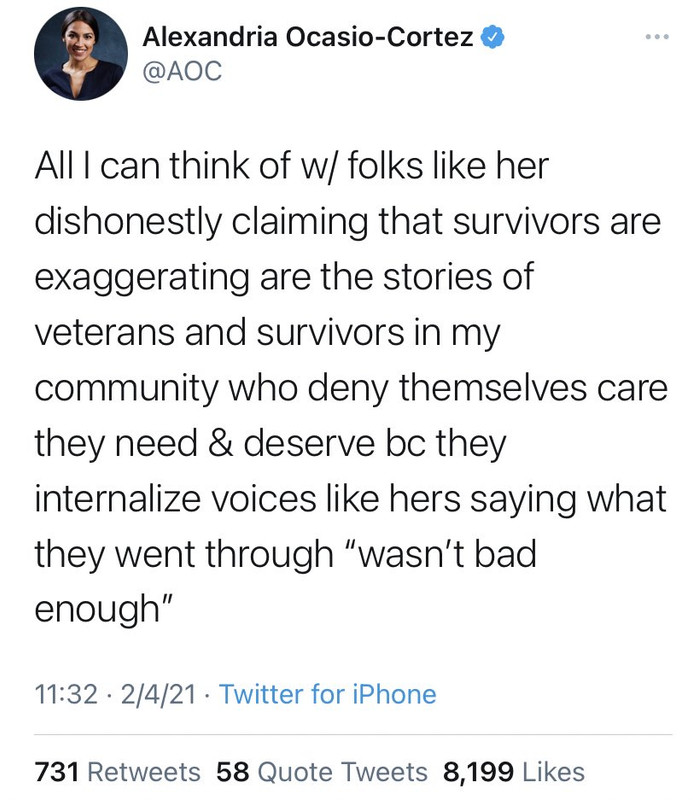Viewport: 693px width, 800px height.
Task: Open the Twitter for iPhone source link
Action: click(328, 694)
